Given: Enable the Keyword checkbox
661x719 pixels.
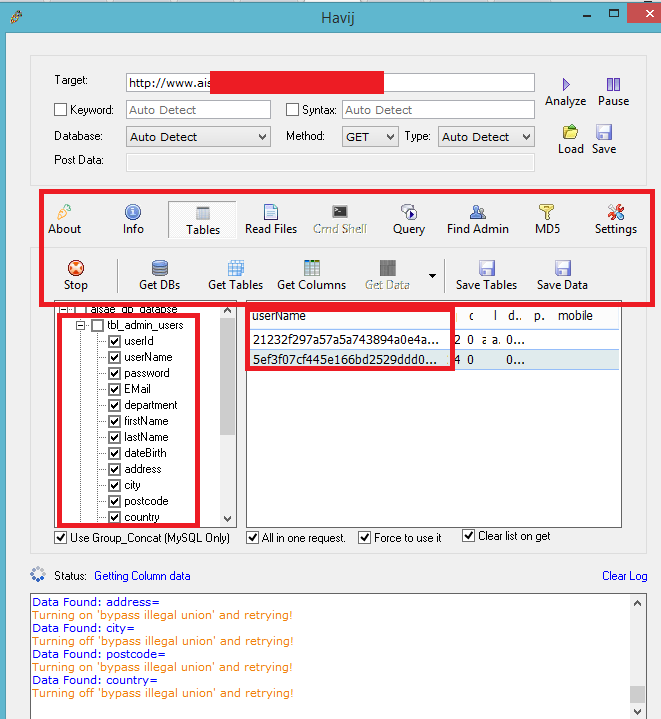Looking at the screenshot, I should [x=61, y=110].
